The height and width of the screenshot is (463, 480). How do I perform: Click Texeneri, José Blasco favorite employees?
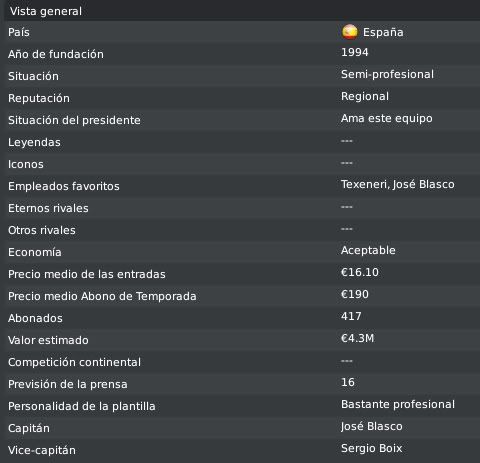tap(398, 184)
